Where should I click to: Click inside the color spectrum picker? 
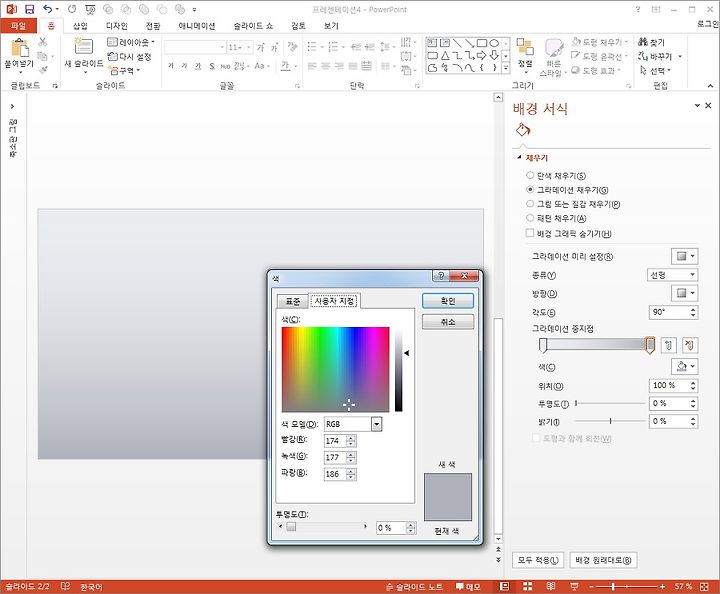coord(335,369)
